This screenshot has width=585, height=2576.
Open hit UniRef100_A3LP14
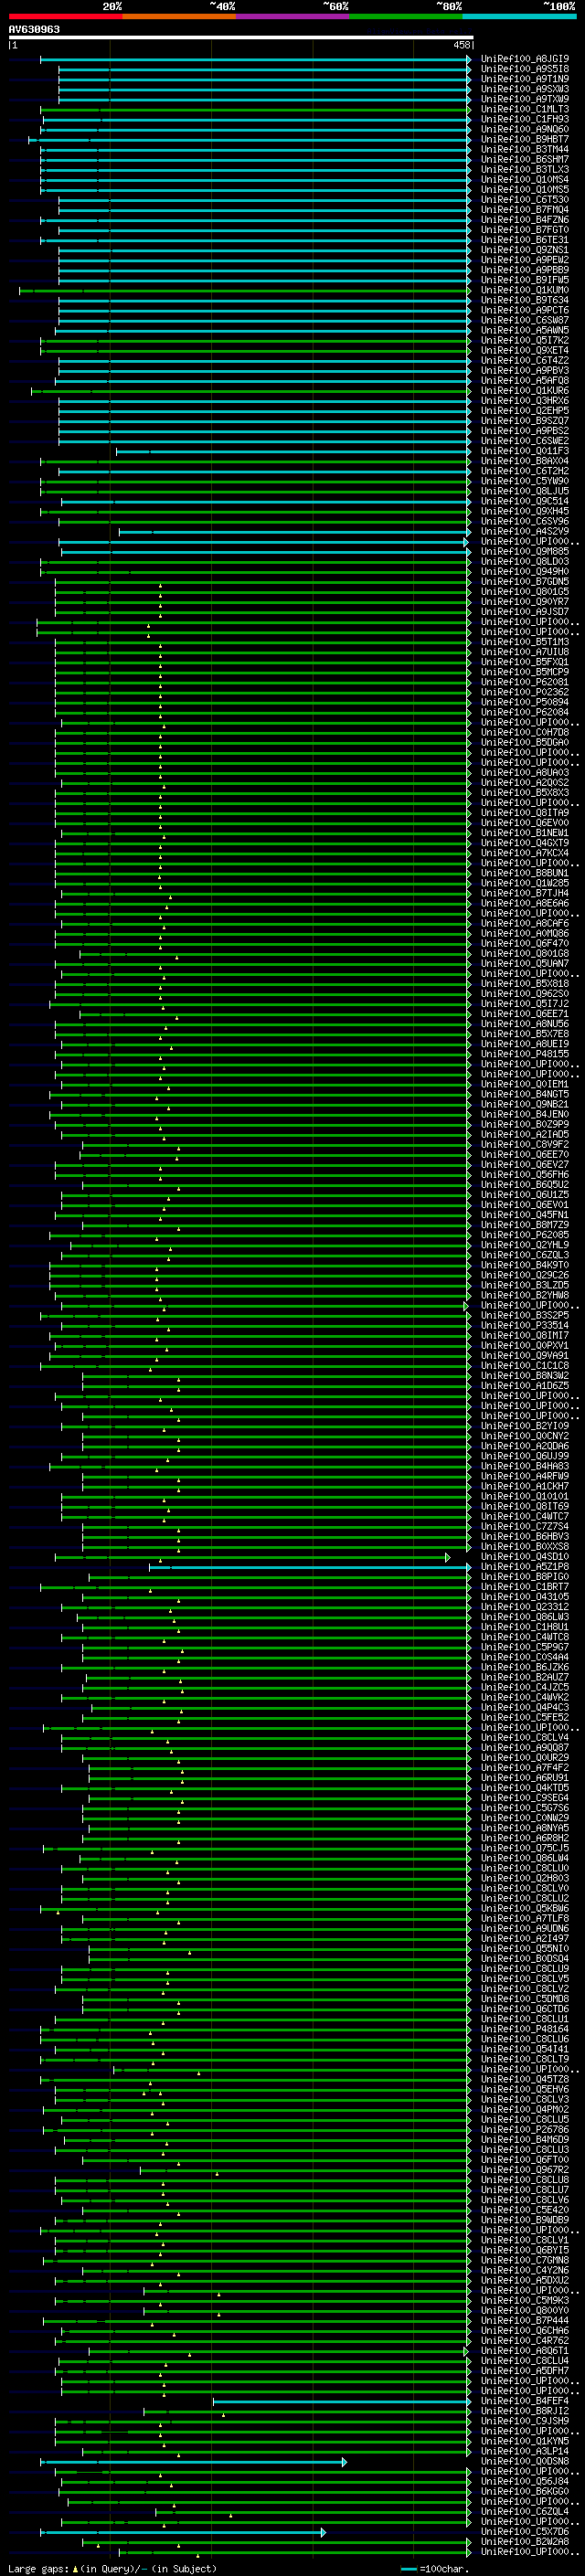pos(525,2452)
